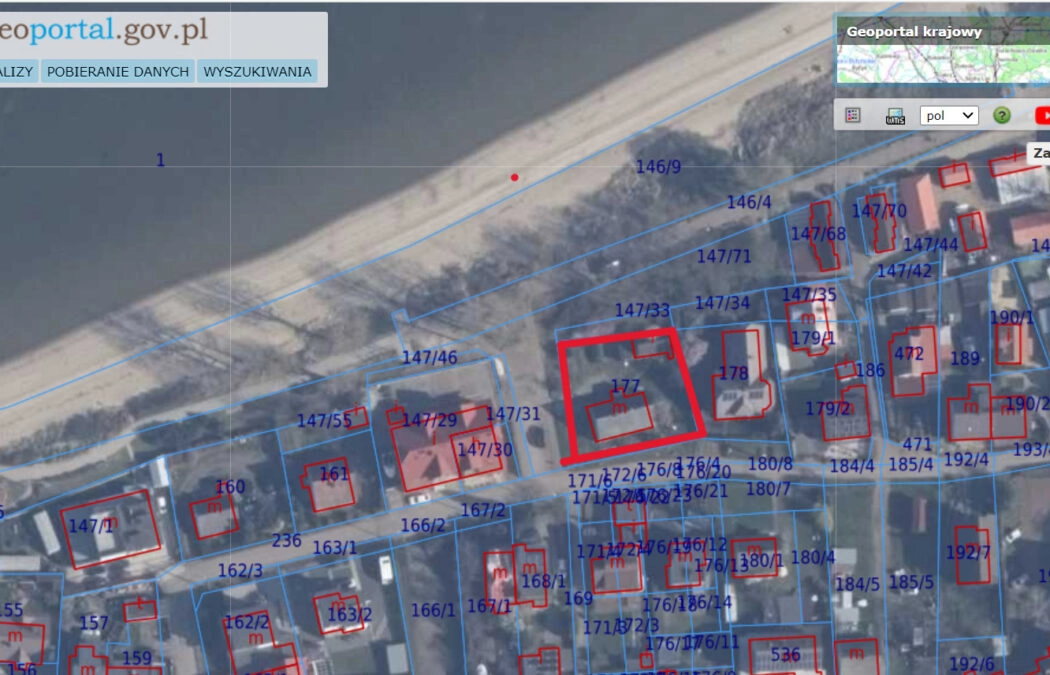Click parcel label 177 in red outline

(x=625, y=386)
